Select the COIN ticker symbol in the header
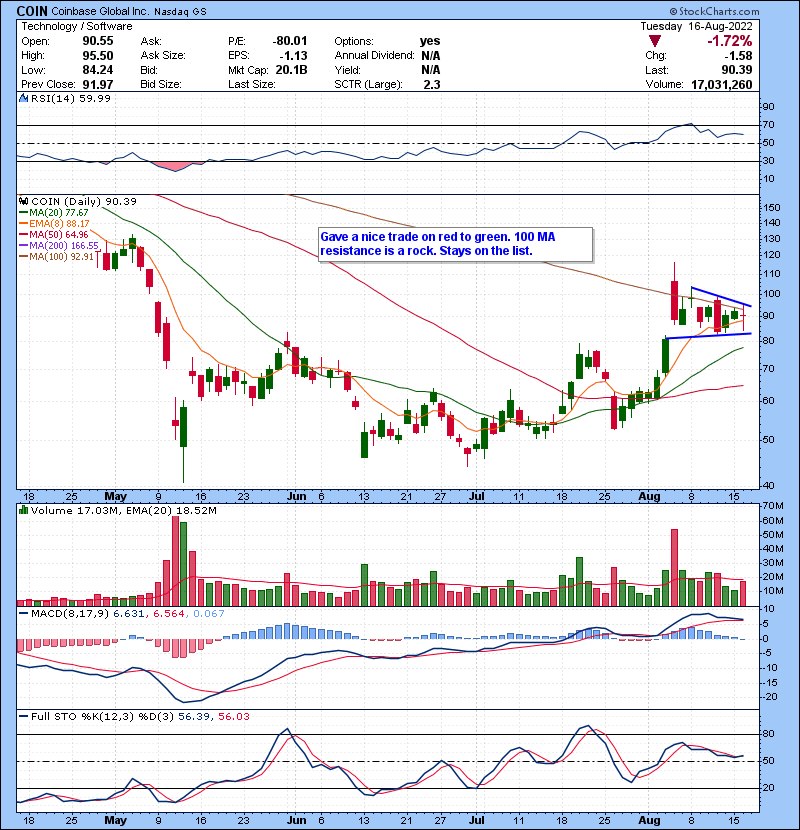 [x=32, y=11]
